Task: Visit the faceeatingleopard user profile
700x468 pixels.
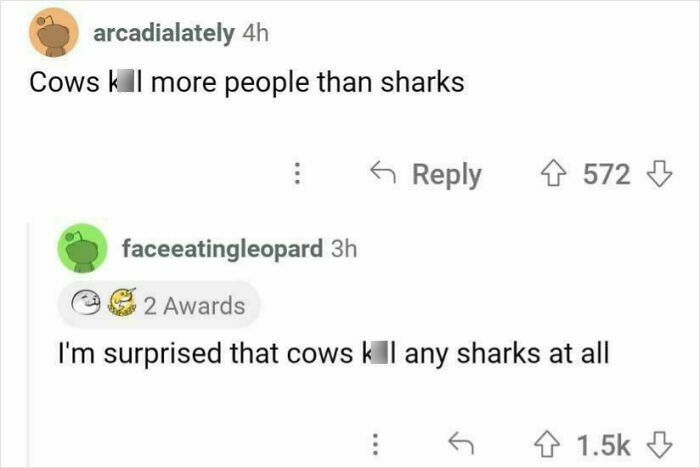Action: 222,249
